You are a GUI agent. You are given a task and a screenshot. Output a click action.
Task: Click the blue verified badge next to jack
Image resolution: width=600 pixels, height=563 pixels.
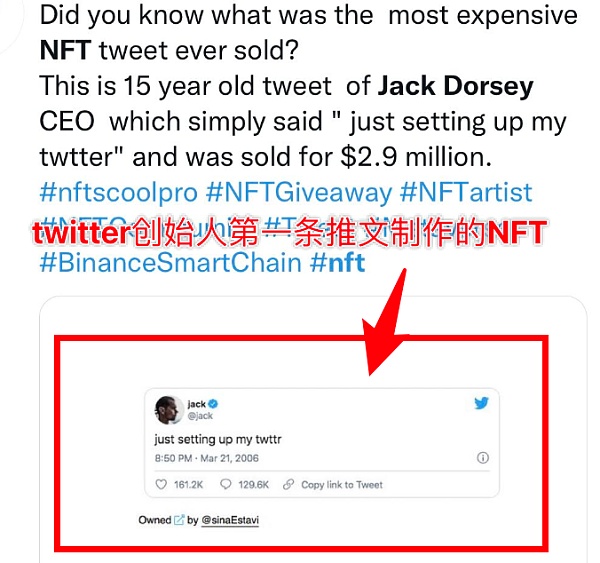pyautogui.click(x=214, y=403)
